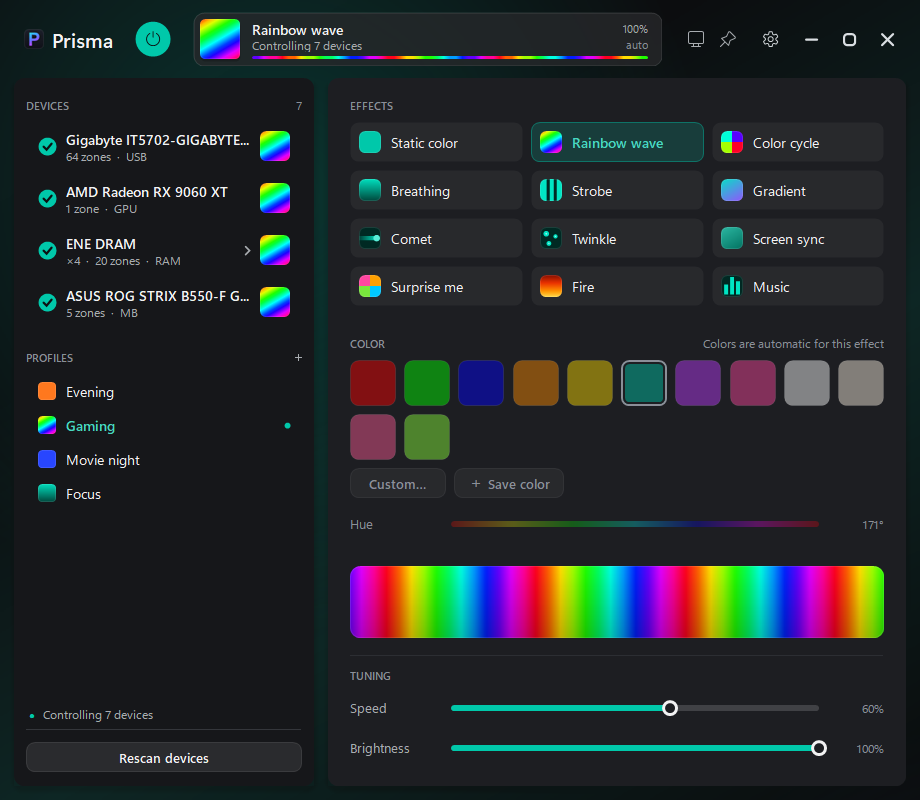Click the Gigabyte device rainbow swatch

pyautogui.click(x=275, y=146)
